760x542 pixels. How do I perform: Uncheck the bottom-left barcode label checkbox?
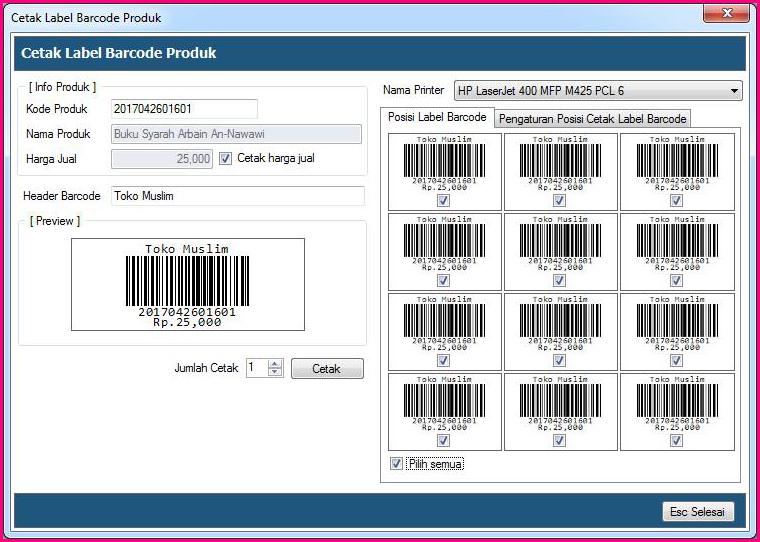[443, 441]
